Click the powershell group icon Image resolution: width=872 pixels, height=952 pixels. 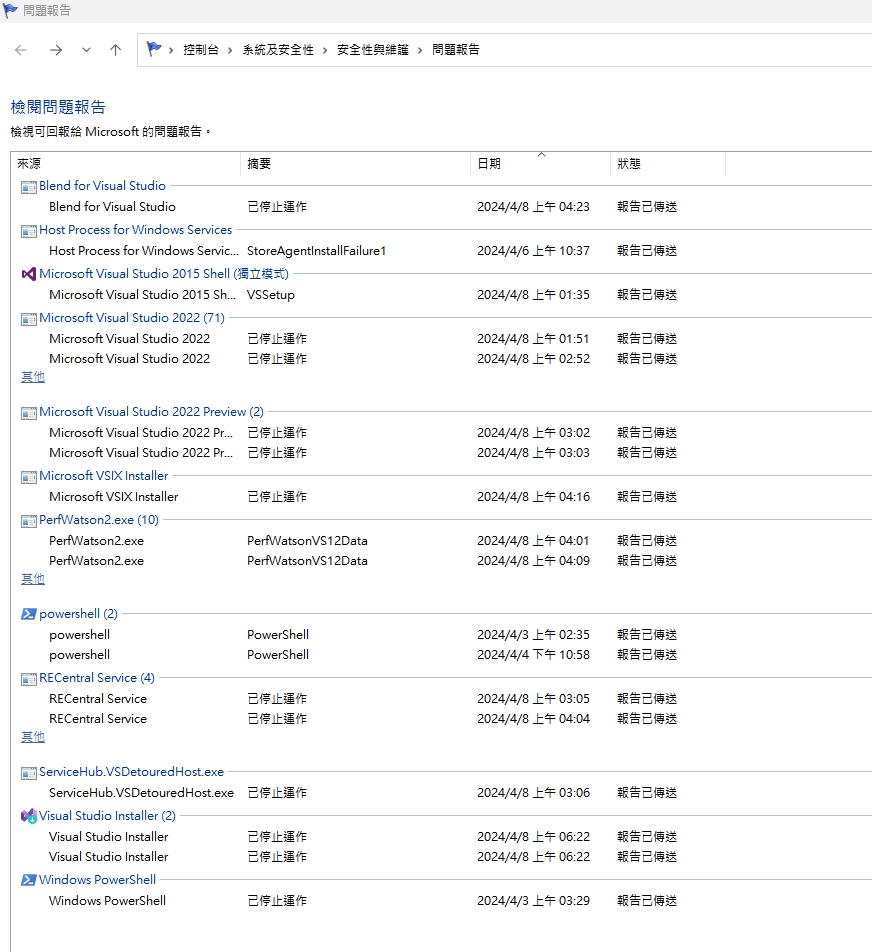tap(29, 613)
